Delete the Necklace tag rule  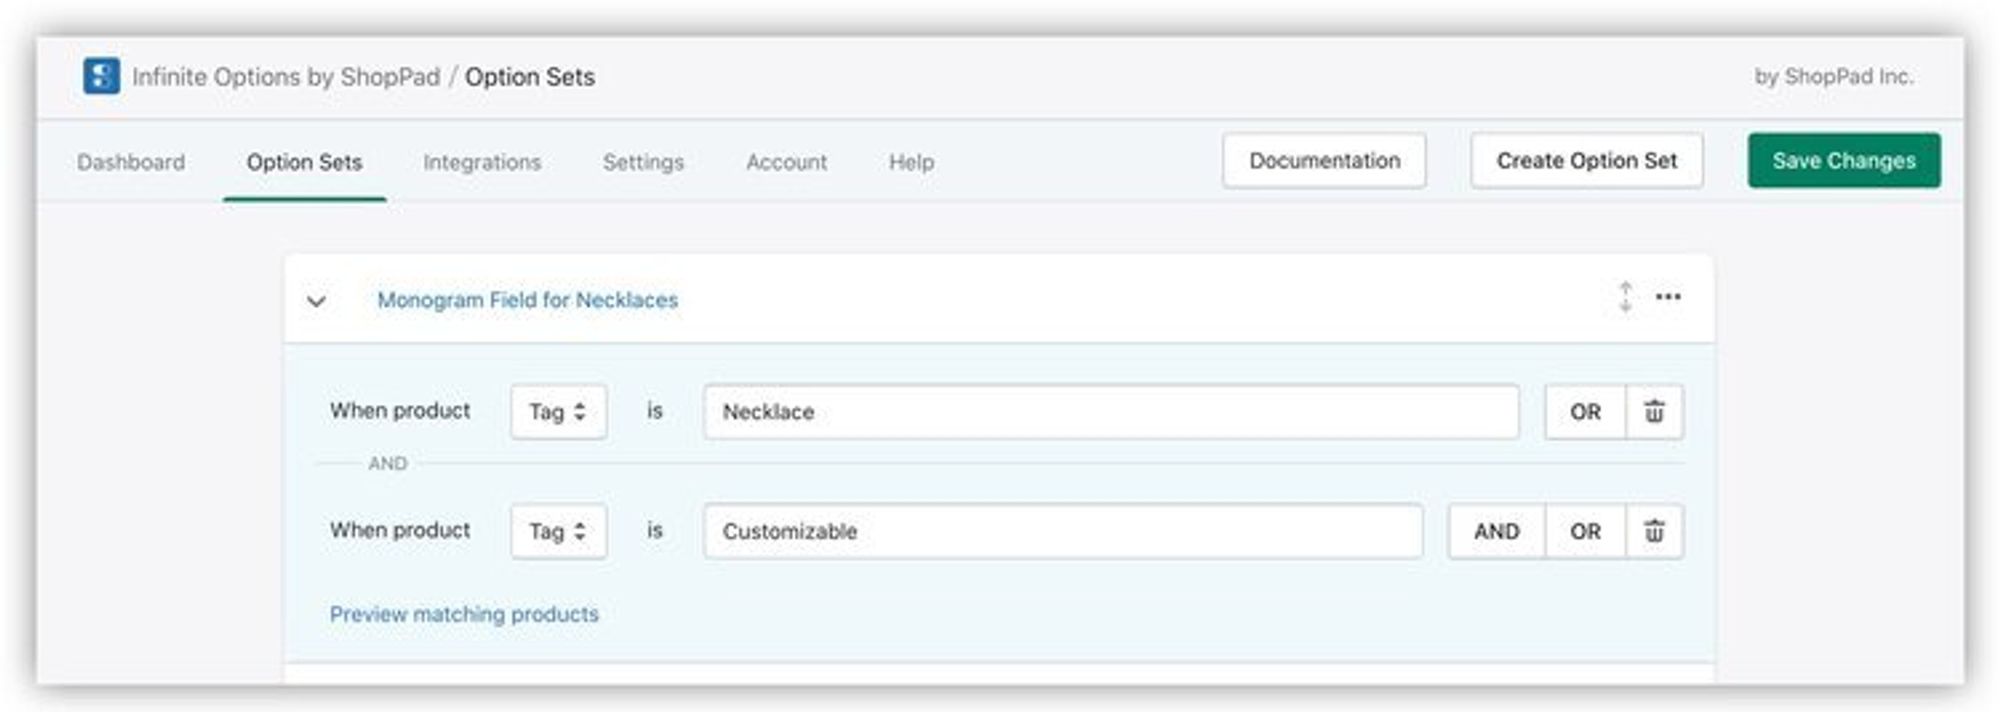tap(1654, 411)
